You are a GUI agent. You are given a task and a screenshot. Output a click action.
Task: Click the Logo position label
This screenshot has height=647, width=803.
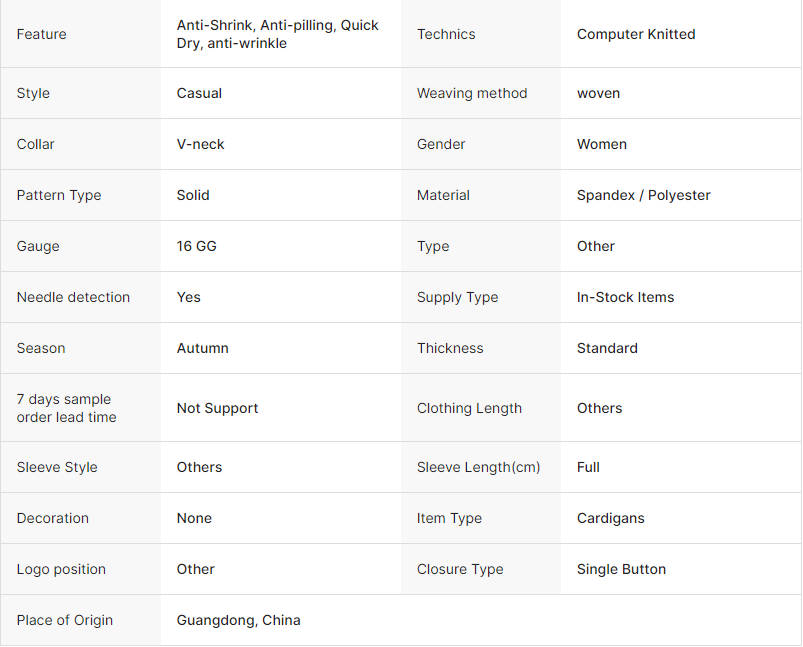[x=61, y=569]
